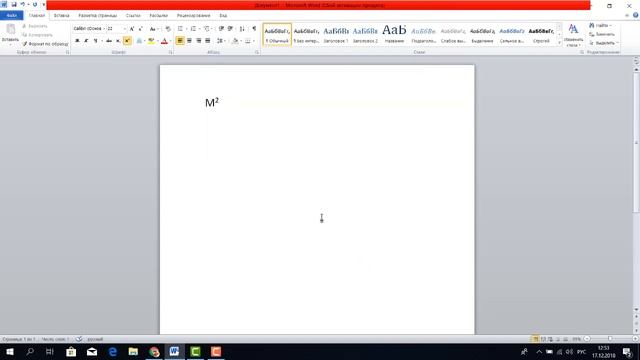Viewport: 640px width, 360px height.
Task: Toggle strikethrough formatting
Action: [109, 41]
